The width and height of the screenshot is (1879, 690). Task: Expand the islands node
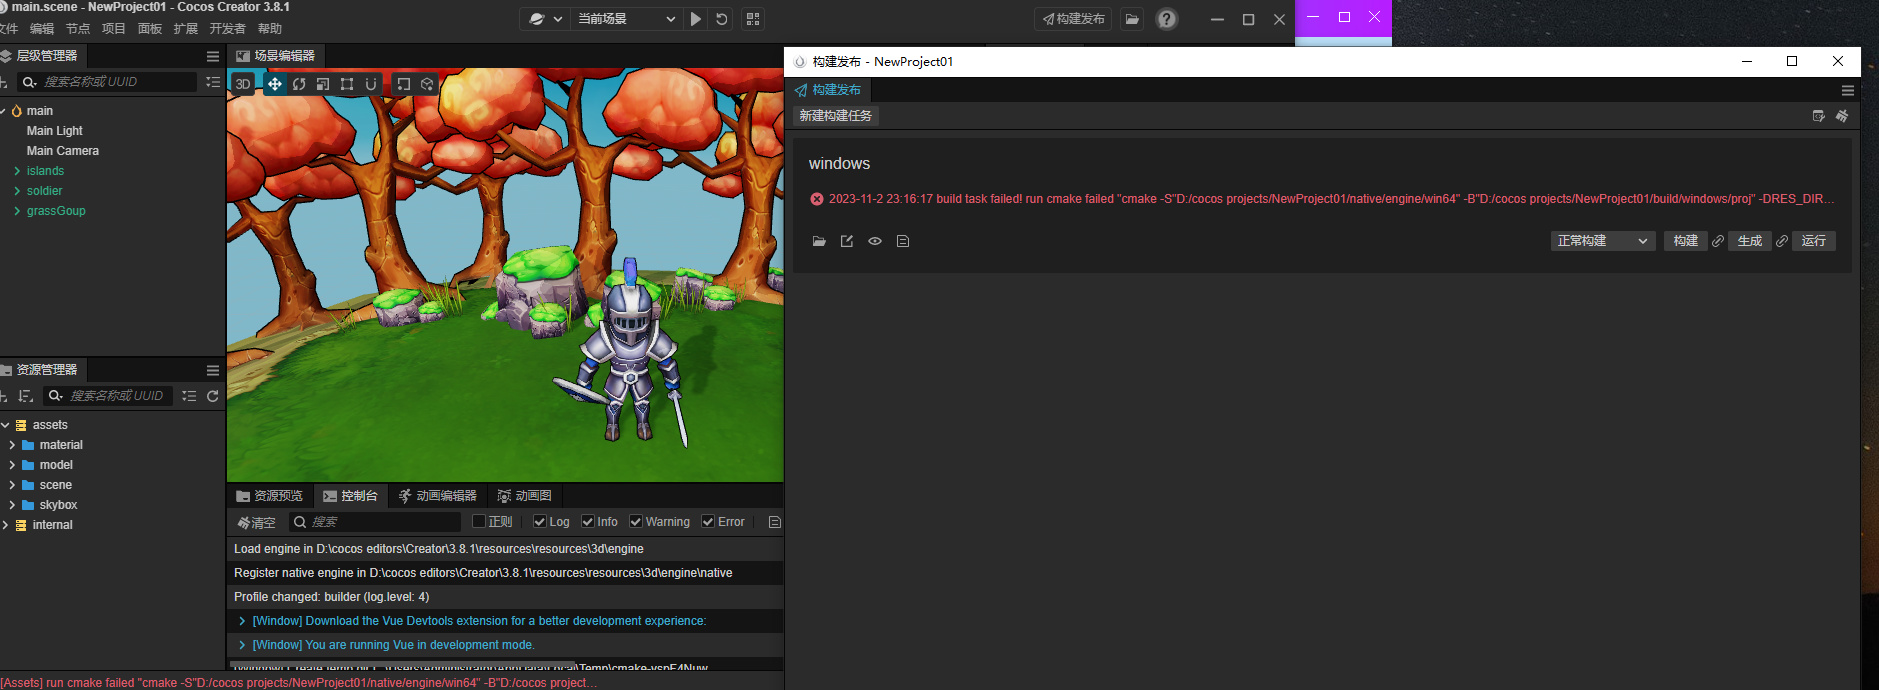click(x=17, y=171)
